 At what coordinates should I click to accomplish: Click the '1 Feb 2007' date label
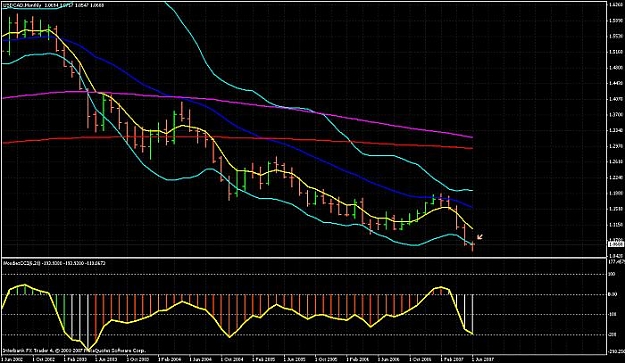click(452, 359)
